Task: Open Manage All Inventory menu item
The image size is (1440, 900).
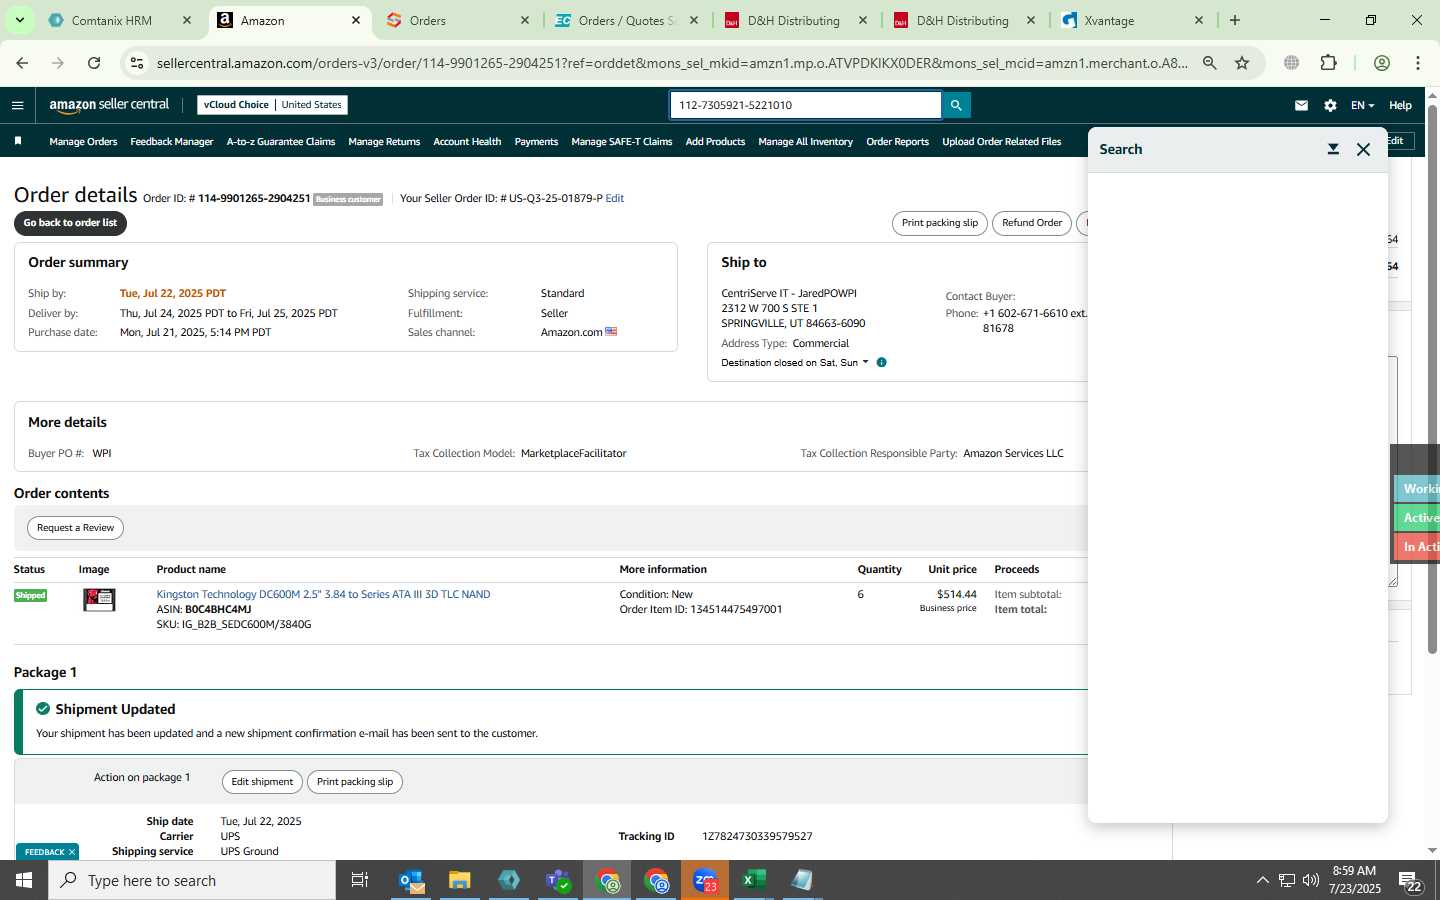Action: click(805, 142)
